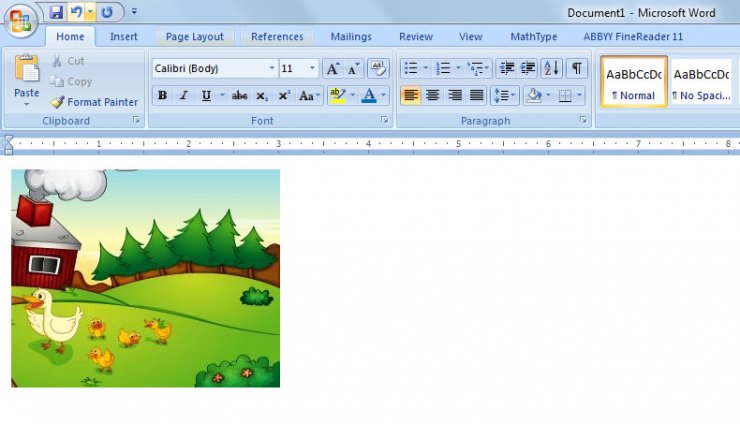Image resolution: width=740 pixels, height=424 pixels.
Task: Toggle superscript formatting
Action: 284,95
